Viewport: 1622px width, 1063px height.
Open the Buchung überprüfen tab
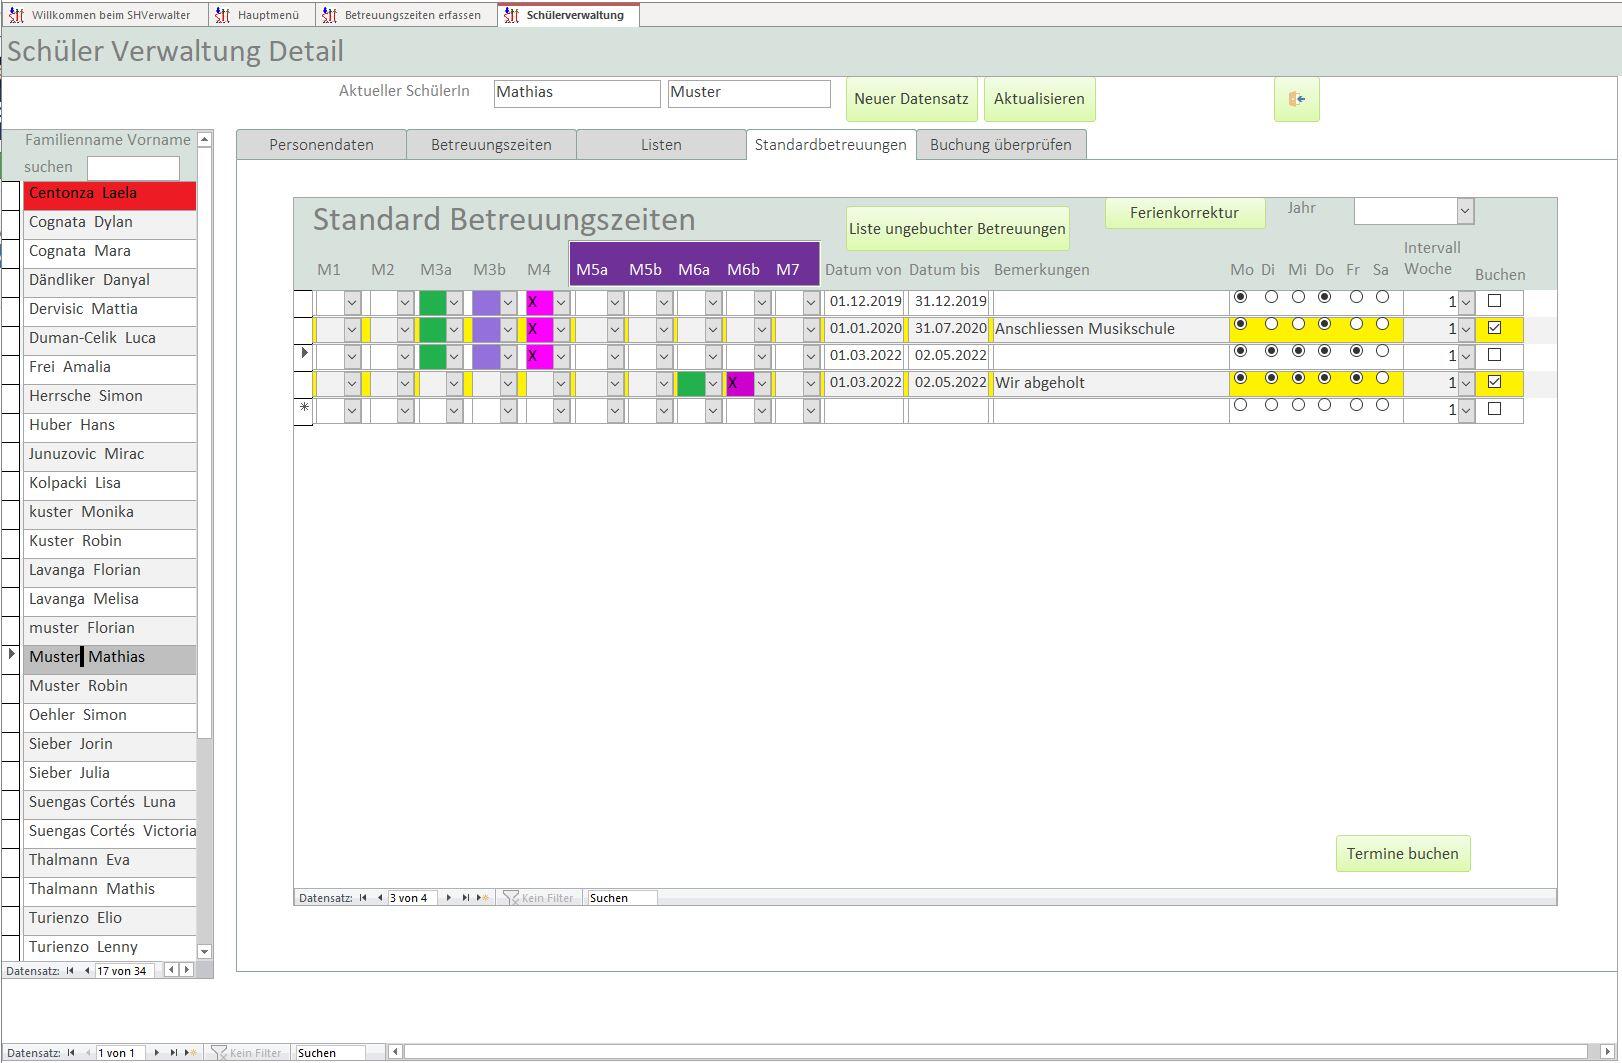point(1000,145)
